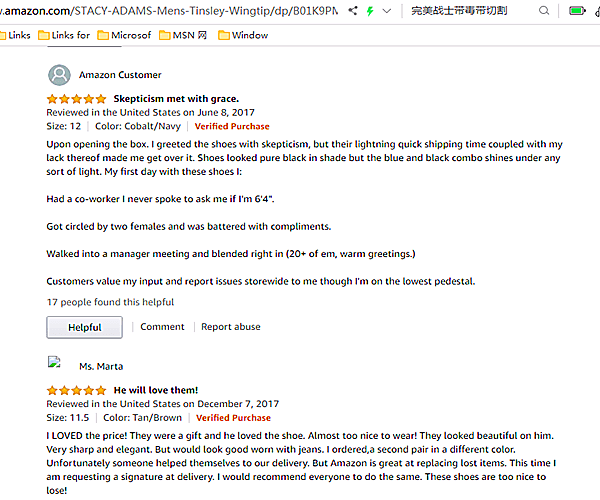Click the Report abuse link

[231, 327]
